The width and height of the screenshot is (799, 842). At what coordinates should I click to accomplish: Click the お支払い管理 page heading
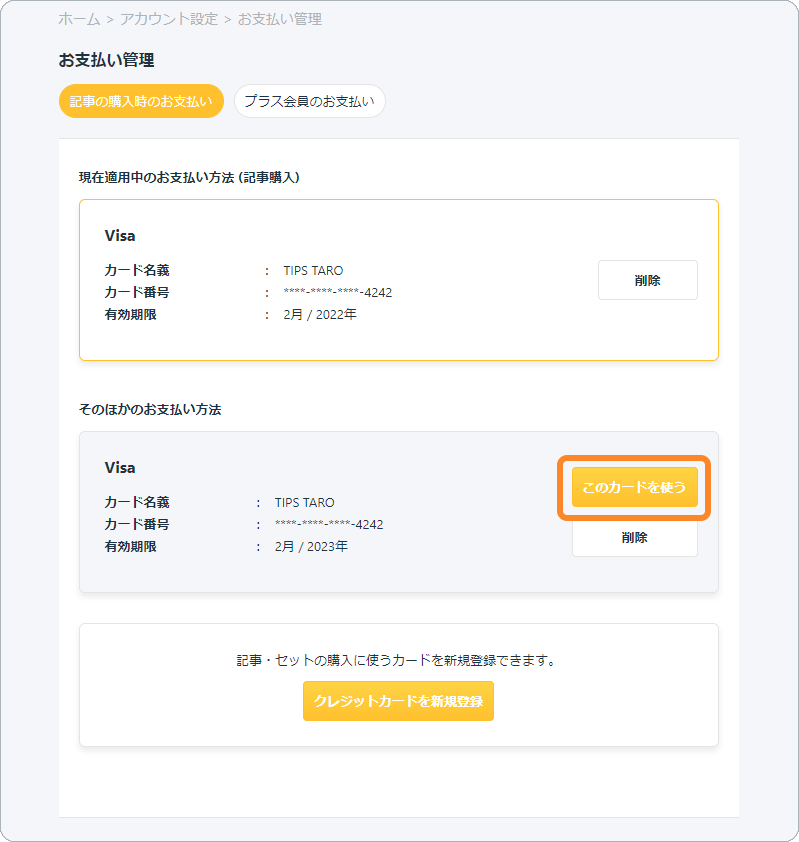click(x=106, y=60)
